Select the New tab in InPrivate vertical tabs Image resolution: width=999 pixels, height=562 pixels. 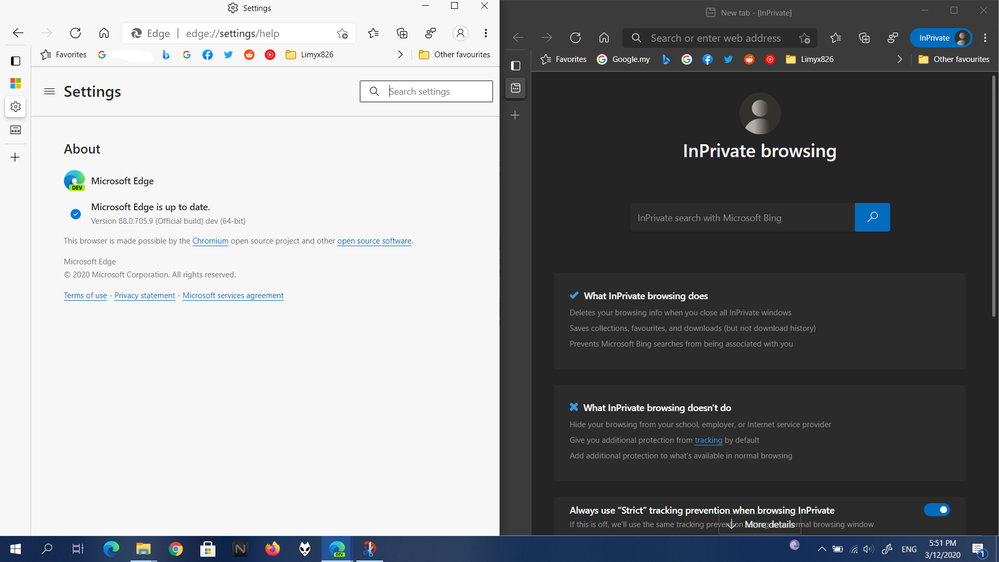515,88
